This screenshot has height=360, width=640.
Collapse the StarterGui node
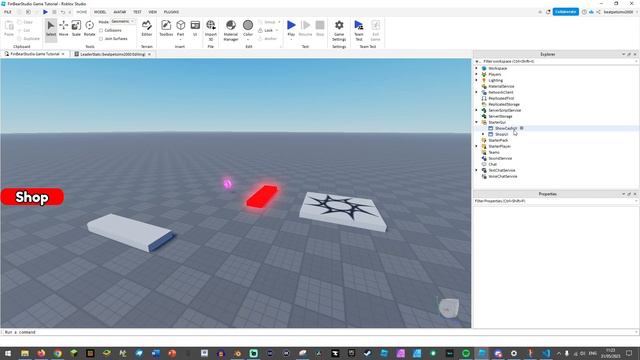476,122
